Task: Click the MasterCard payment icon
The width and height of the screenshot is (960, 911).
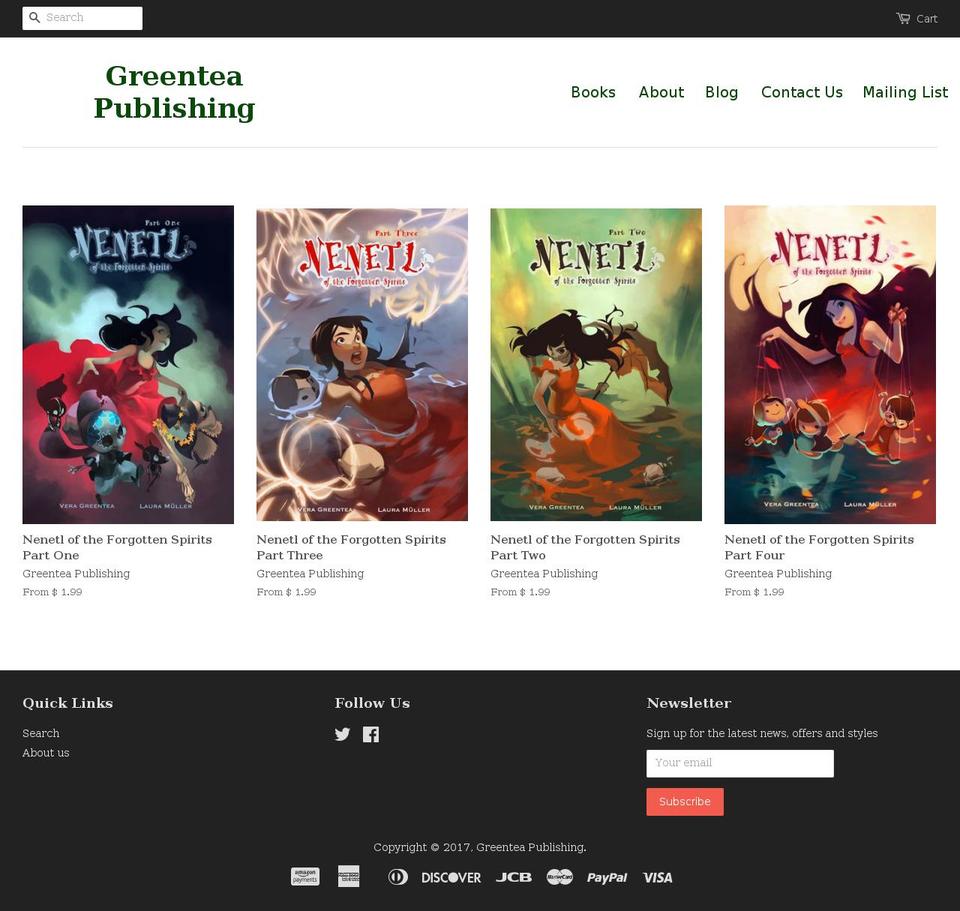Action: click(x=560, y=877)
